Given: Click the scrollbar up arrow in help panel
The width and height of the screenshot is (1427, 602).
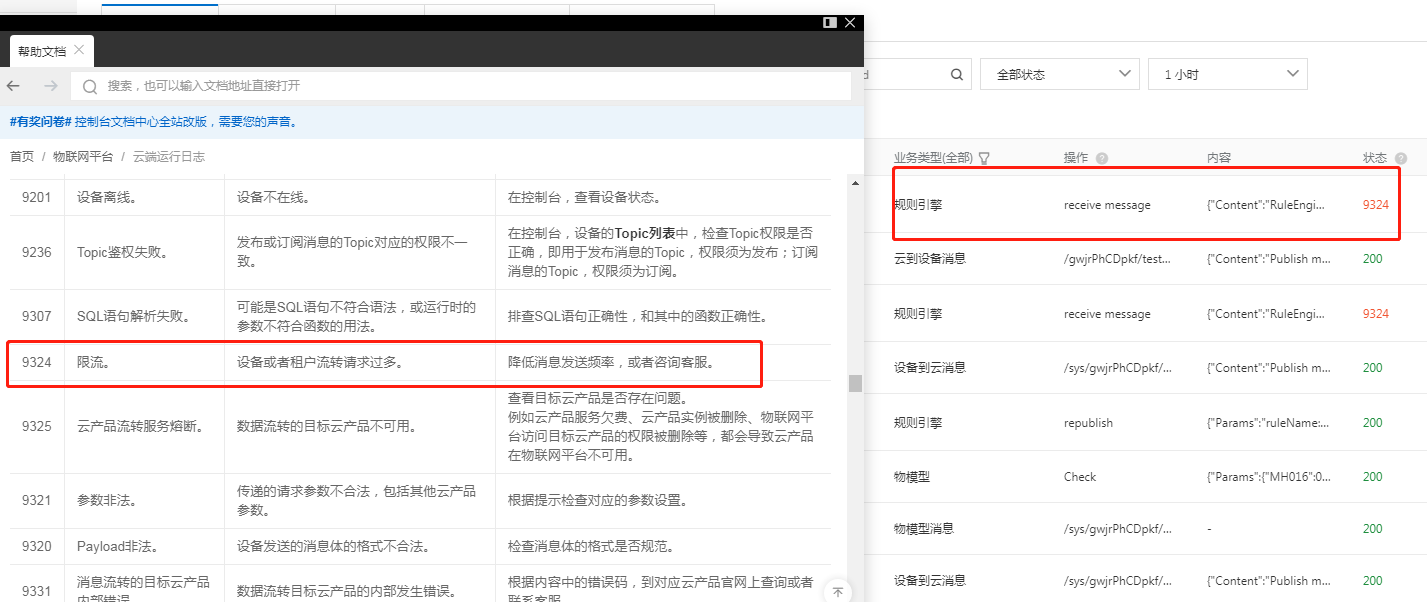Looking at the screenshot, I should [x=855, y=183].
